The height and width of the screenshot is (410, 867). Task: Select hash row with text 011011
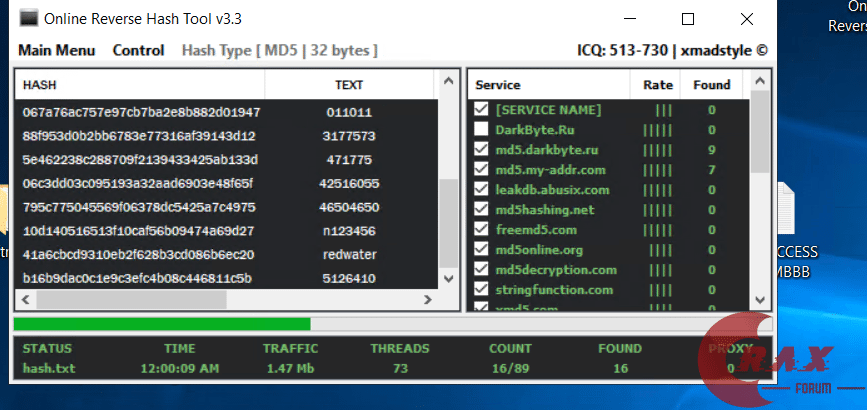[227, 112]
